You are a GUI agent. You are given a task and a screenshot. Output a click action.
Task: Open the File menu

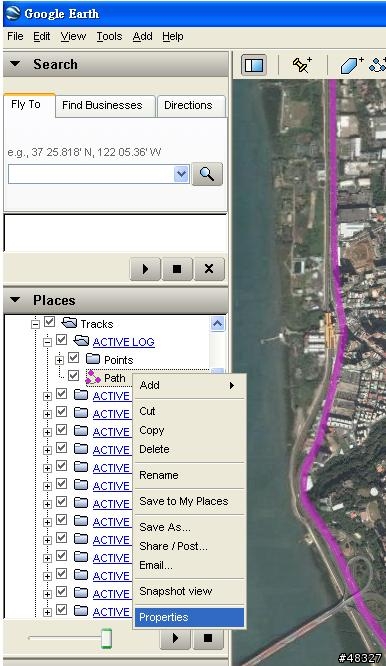coord(15,37)
